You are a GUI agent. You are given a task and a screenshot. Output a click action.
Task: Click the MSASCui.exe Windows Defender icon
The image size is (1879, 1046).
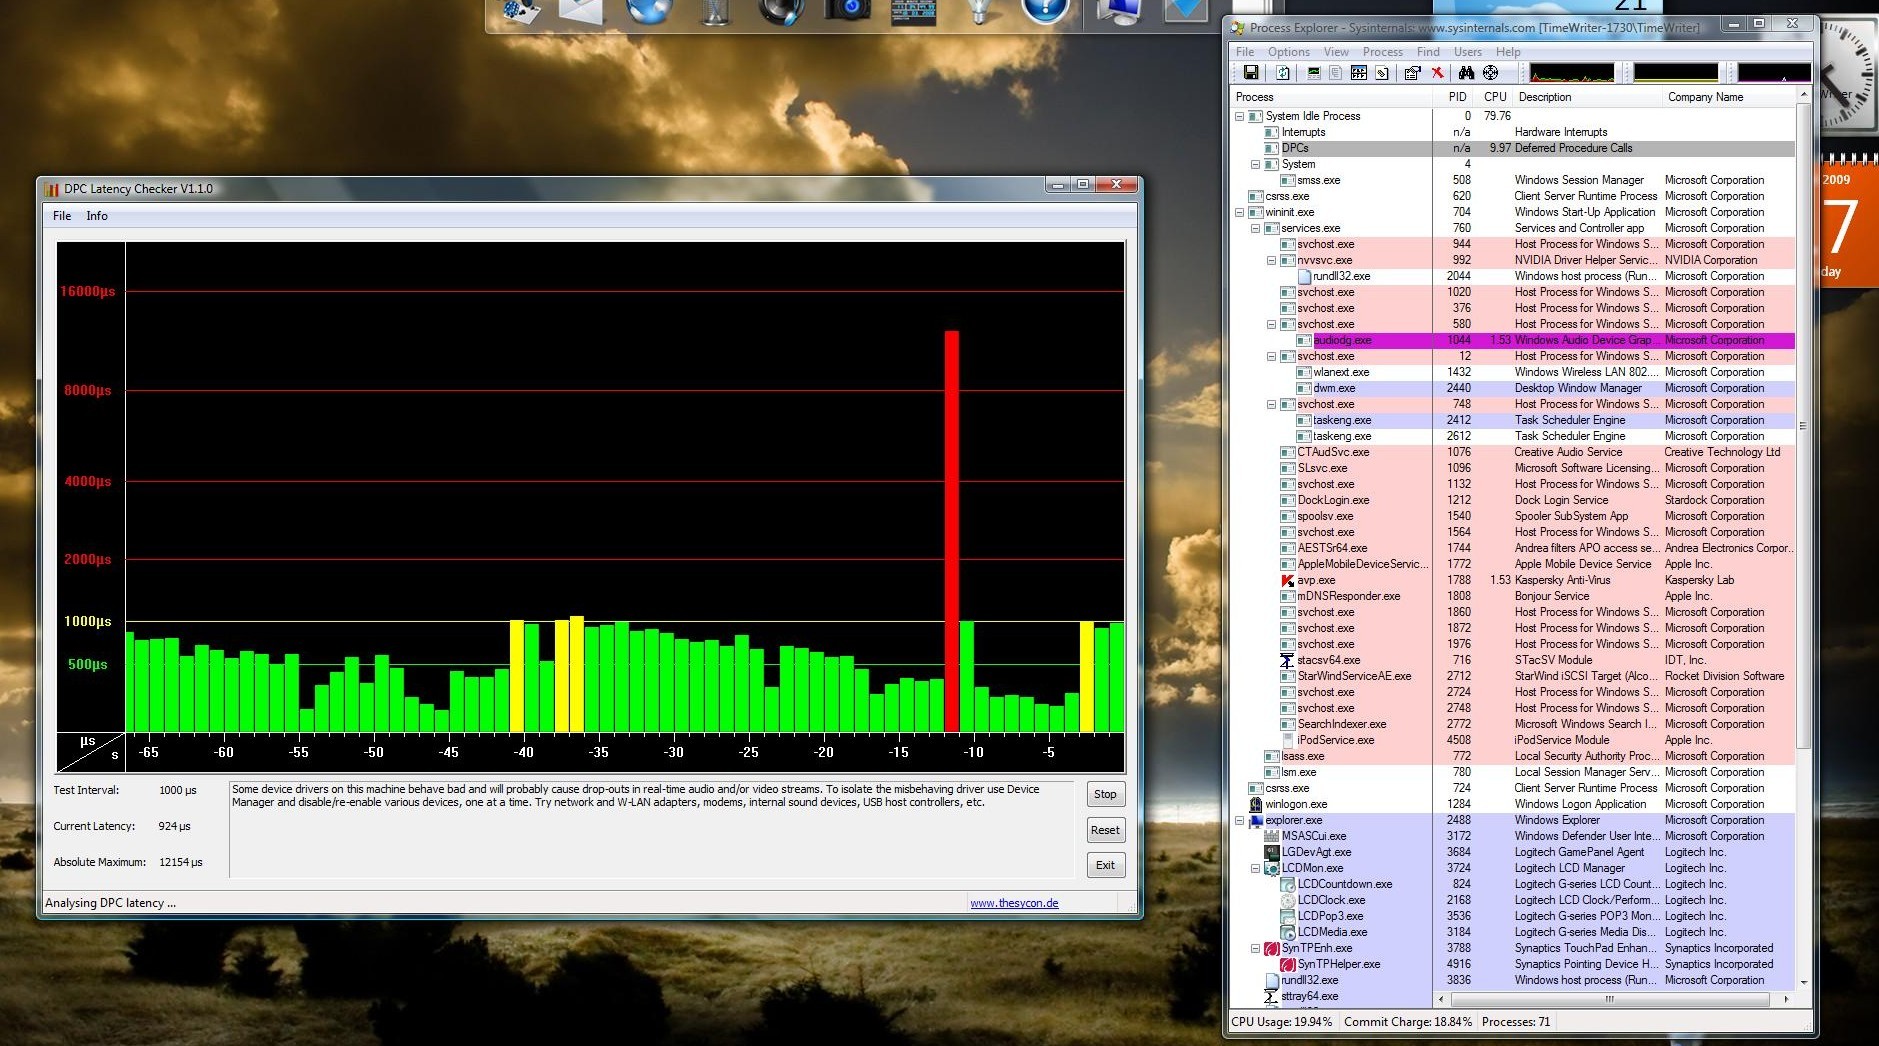pos(1272,836)
